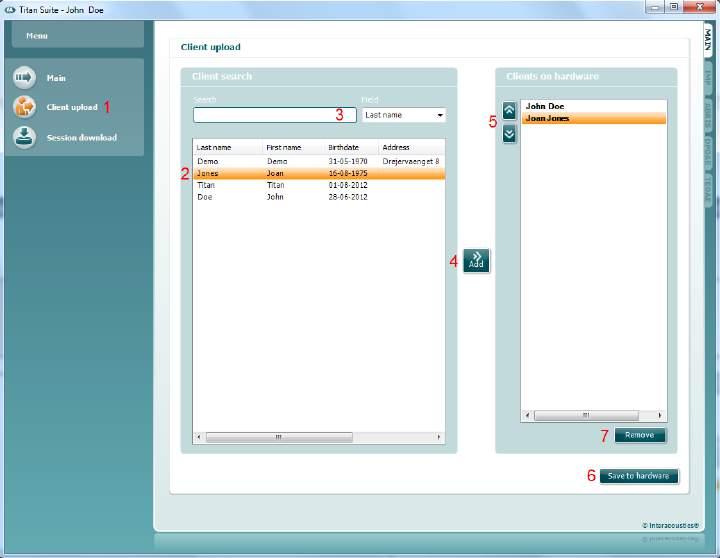Click birthdate 16-08-1975 cell

tap(348, 173)
